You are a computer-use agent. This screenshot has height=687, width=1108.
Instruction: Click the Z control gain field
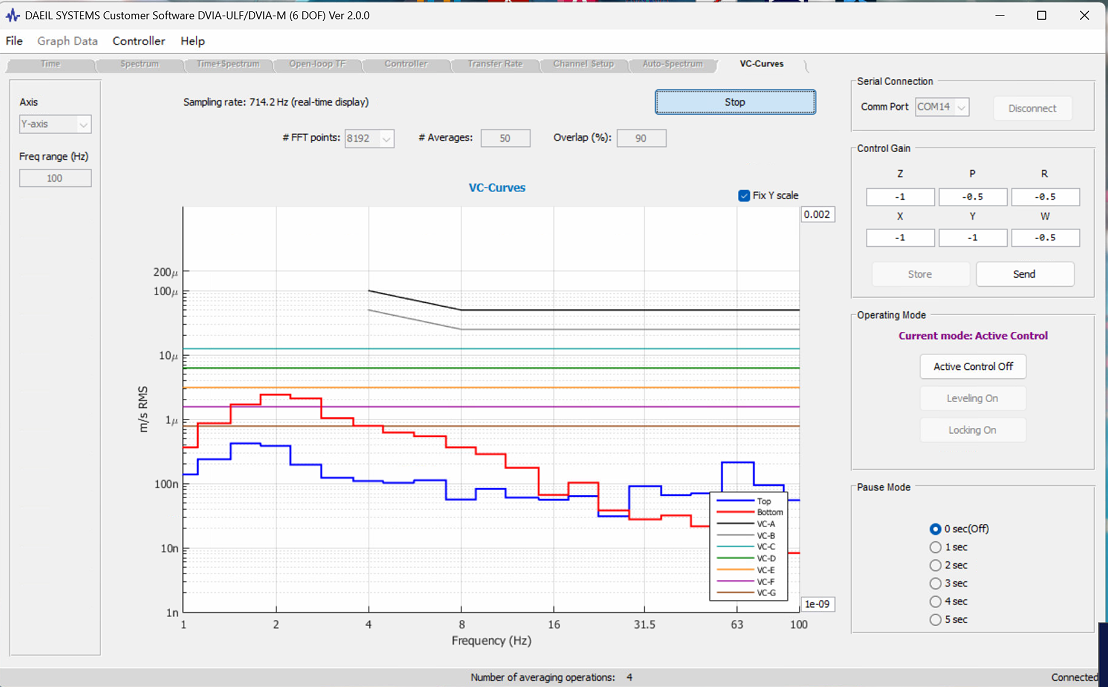(x=900, y=196)
